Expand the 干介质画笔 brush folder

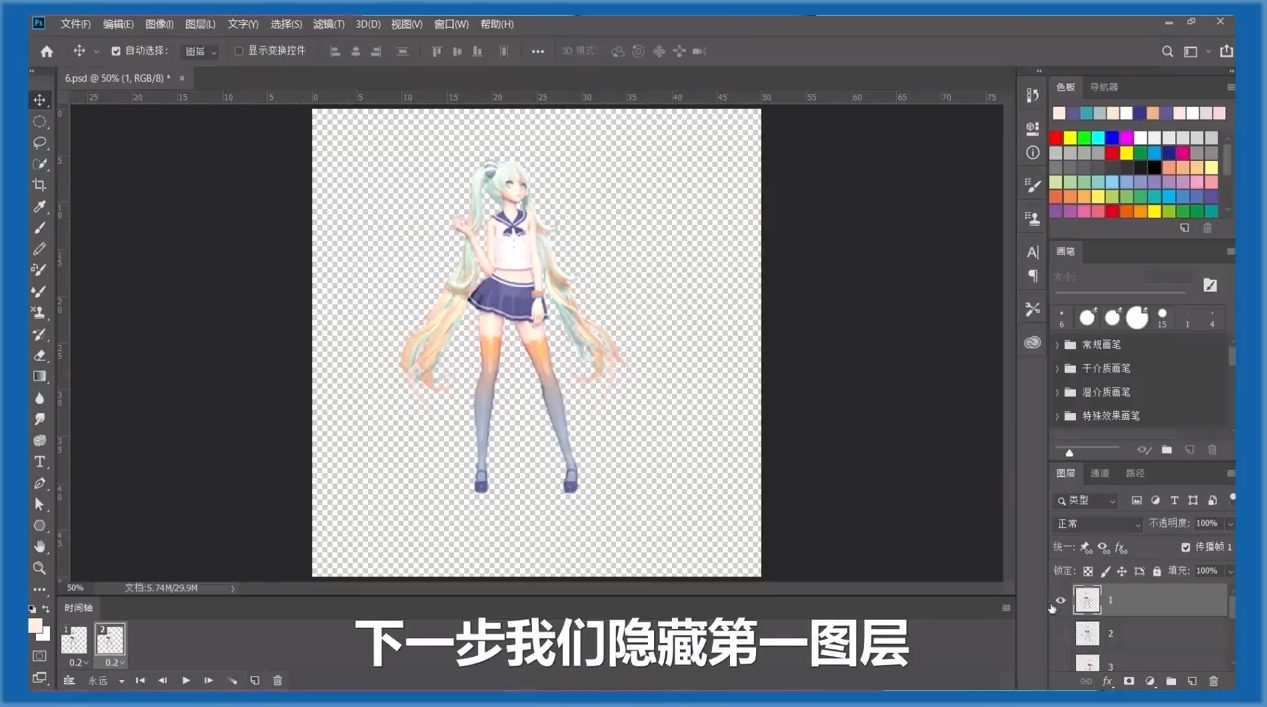point(1057,369)
